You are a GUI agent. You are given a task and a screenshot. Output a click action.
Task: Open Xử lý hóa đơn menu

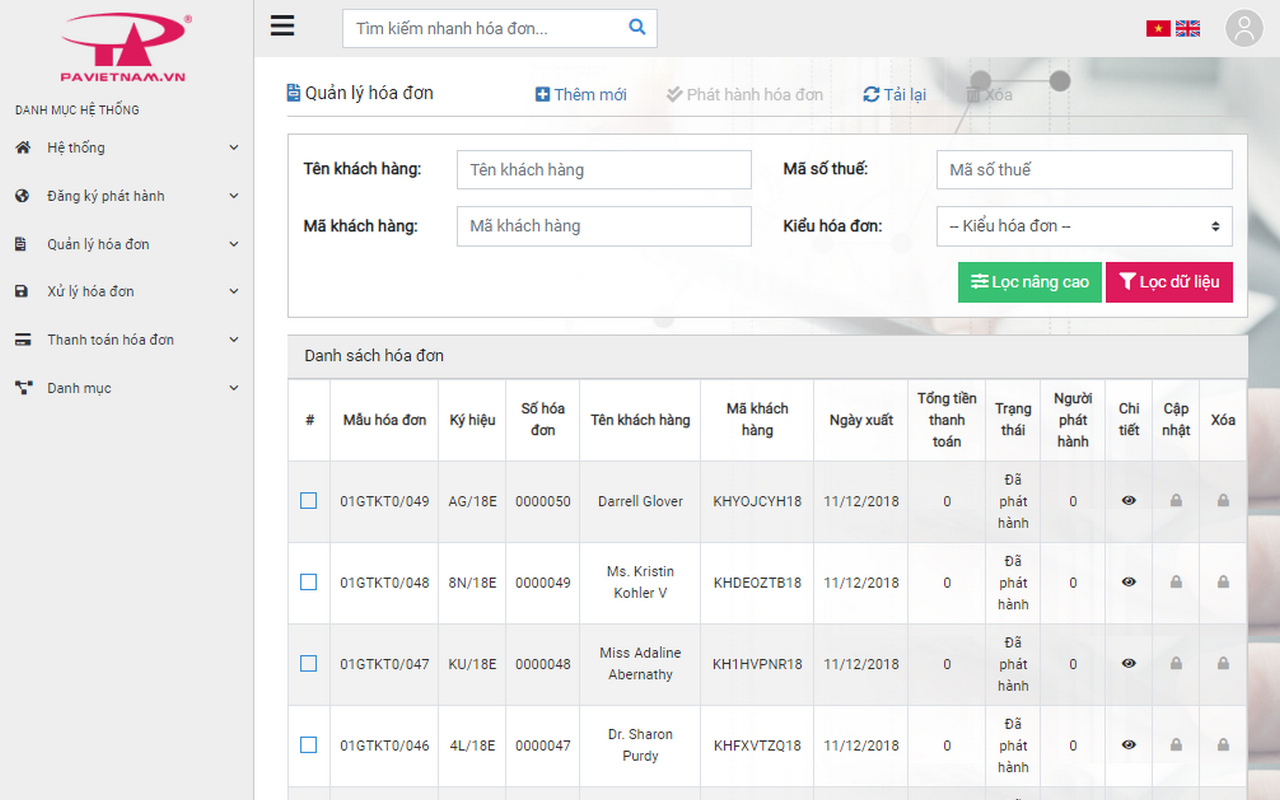tap(127, 292)
